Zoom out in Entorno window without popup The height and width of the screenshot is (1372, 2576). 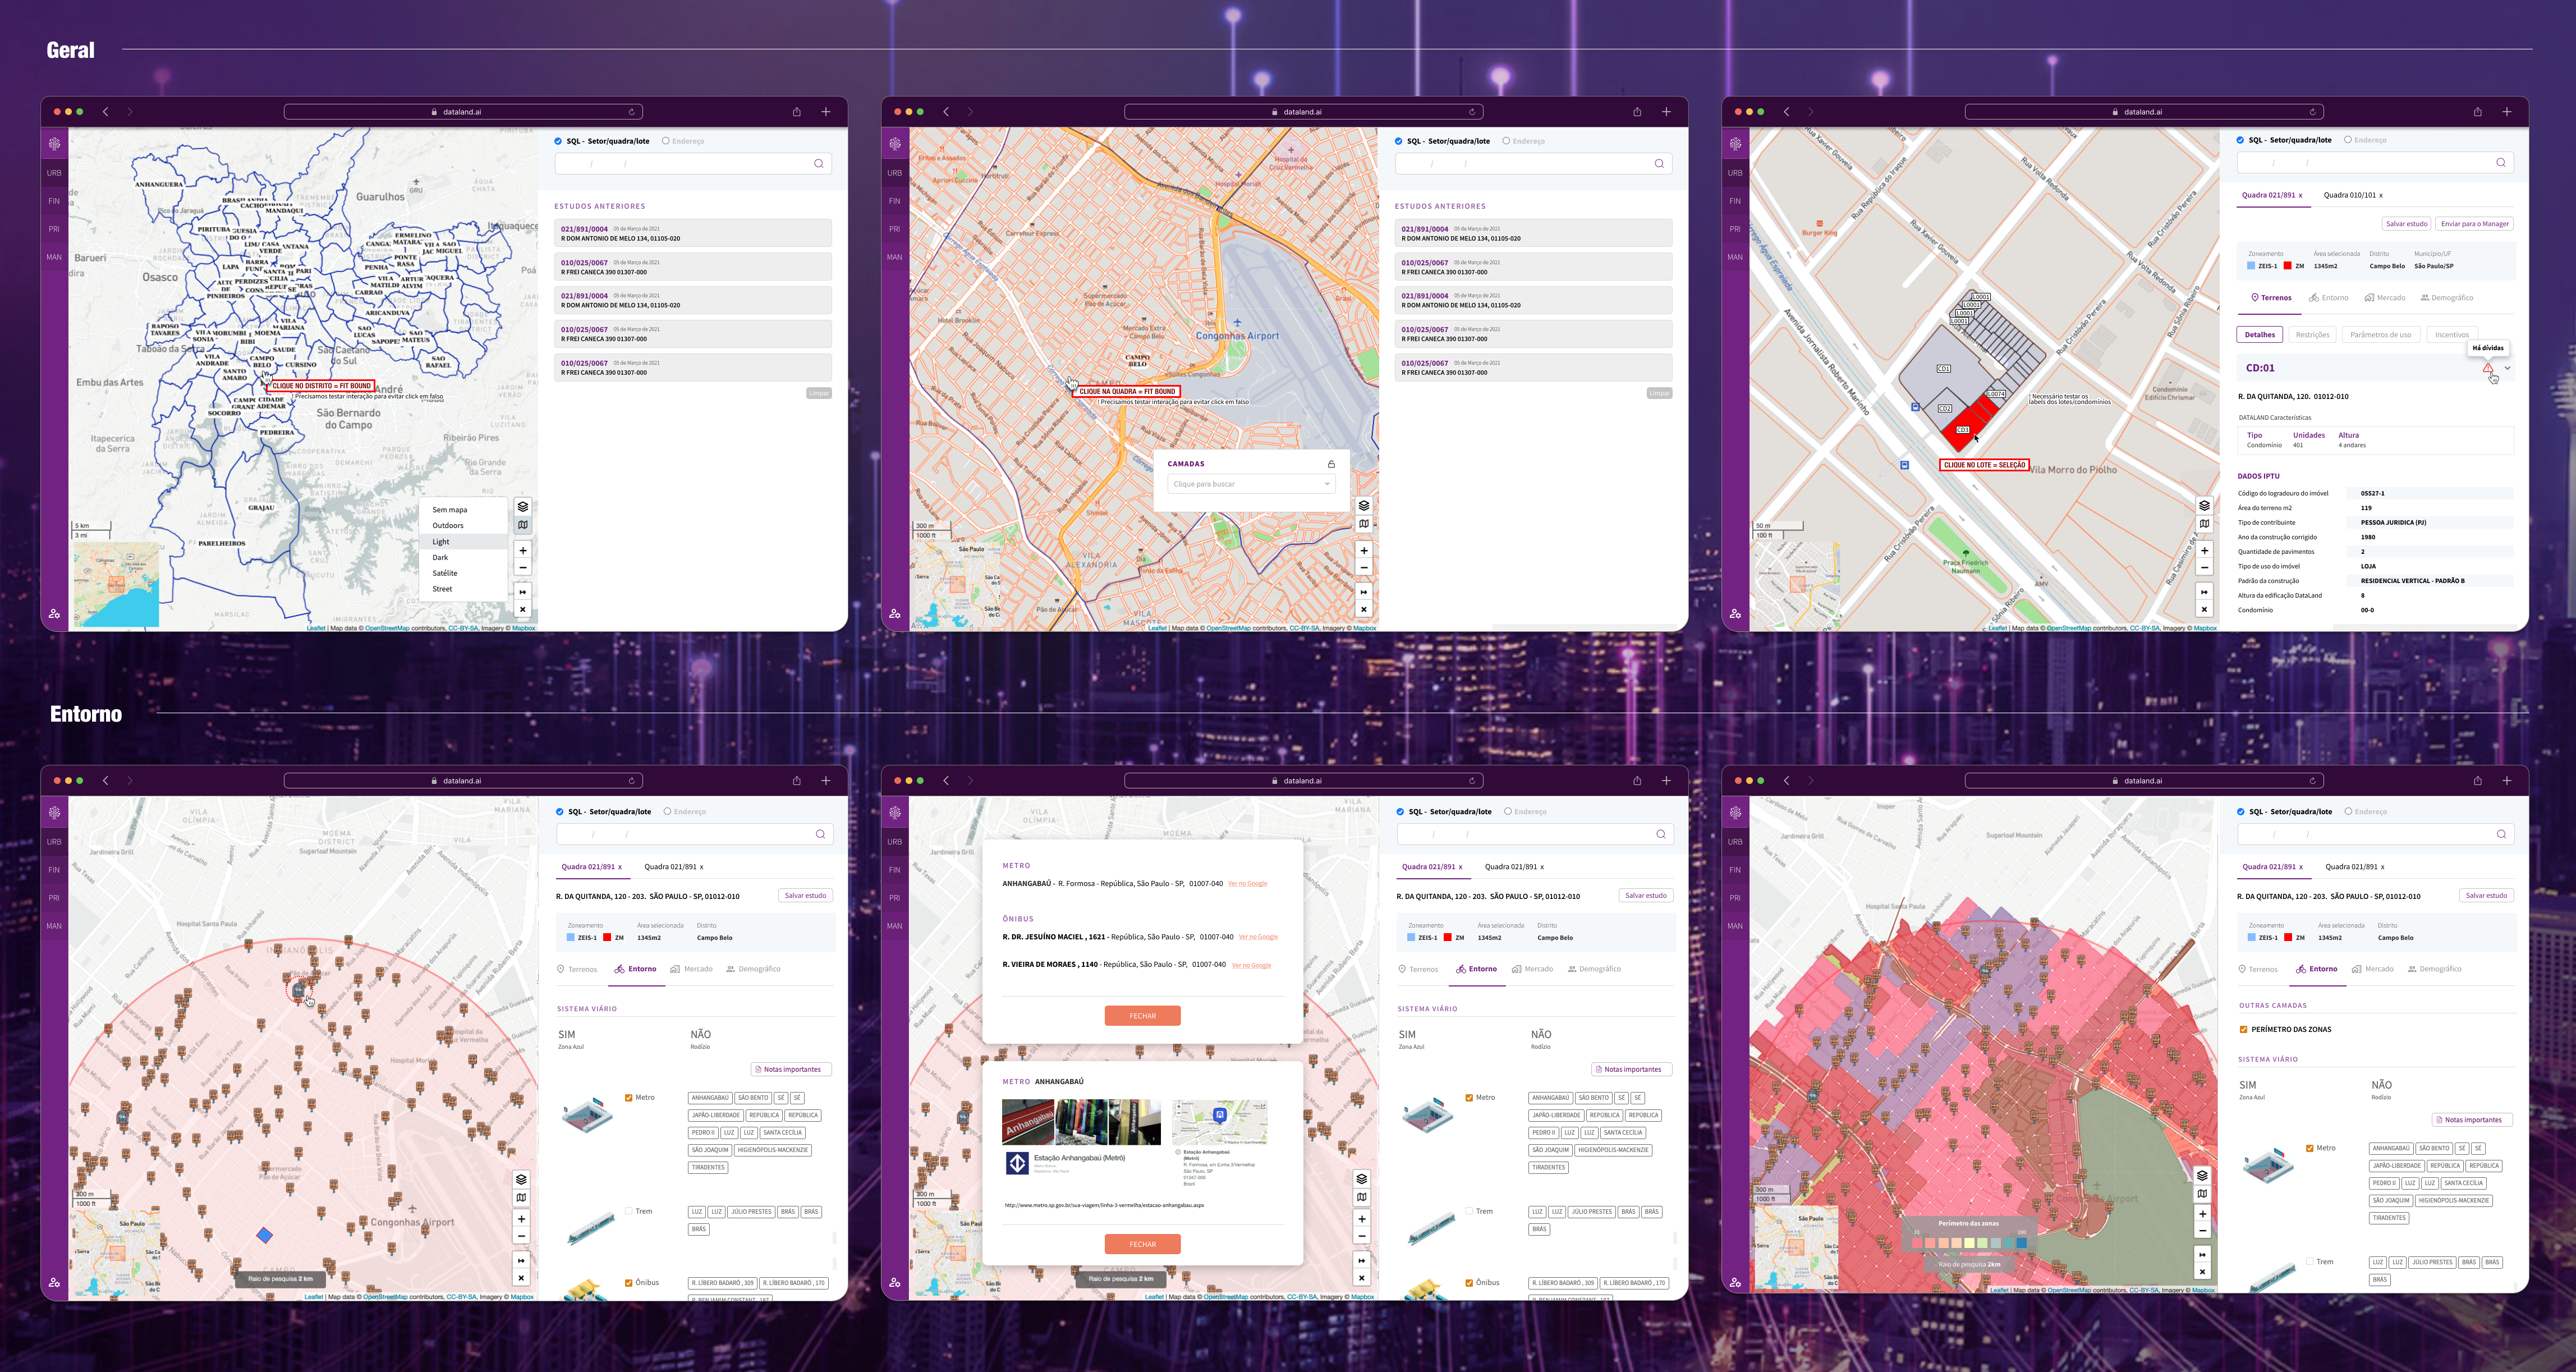click(521, 1237)
